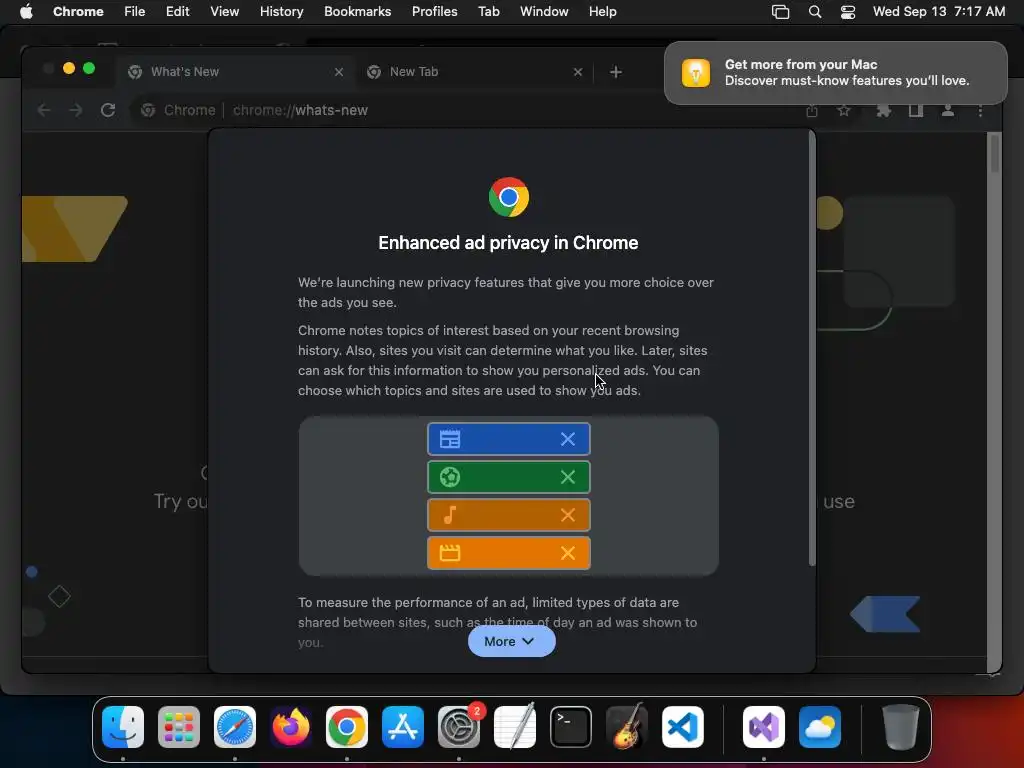Open Finder from the dock
The width and height of the screenshot is (1024, 768).
[x=123, y=727]
